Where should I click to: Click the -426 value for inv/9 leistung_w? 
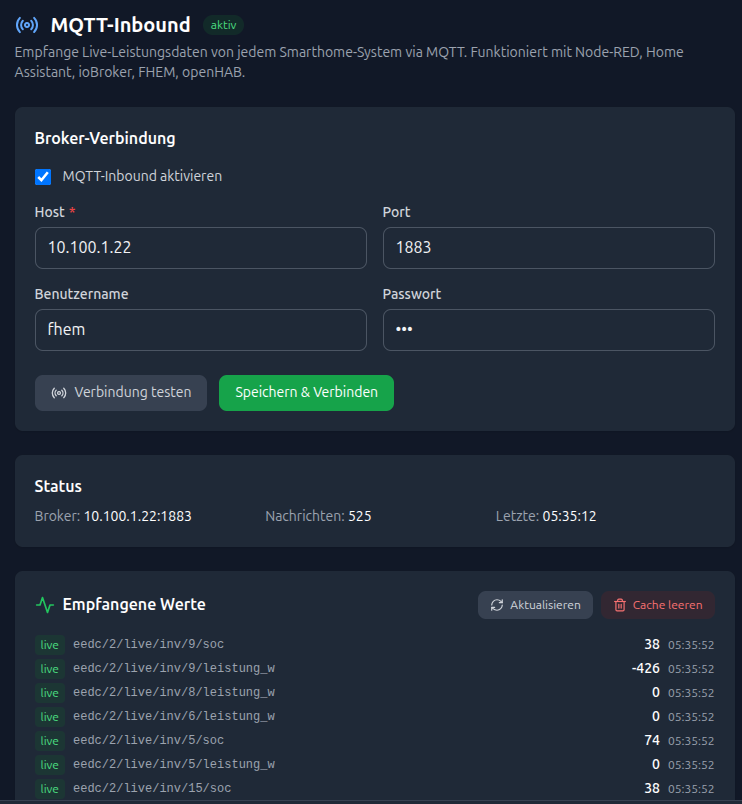pos(645,668)
